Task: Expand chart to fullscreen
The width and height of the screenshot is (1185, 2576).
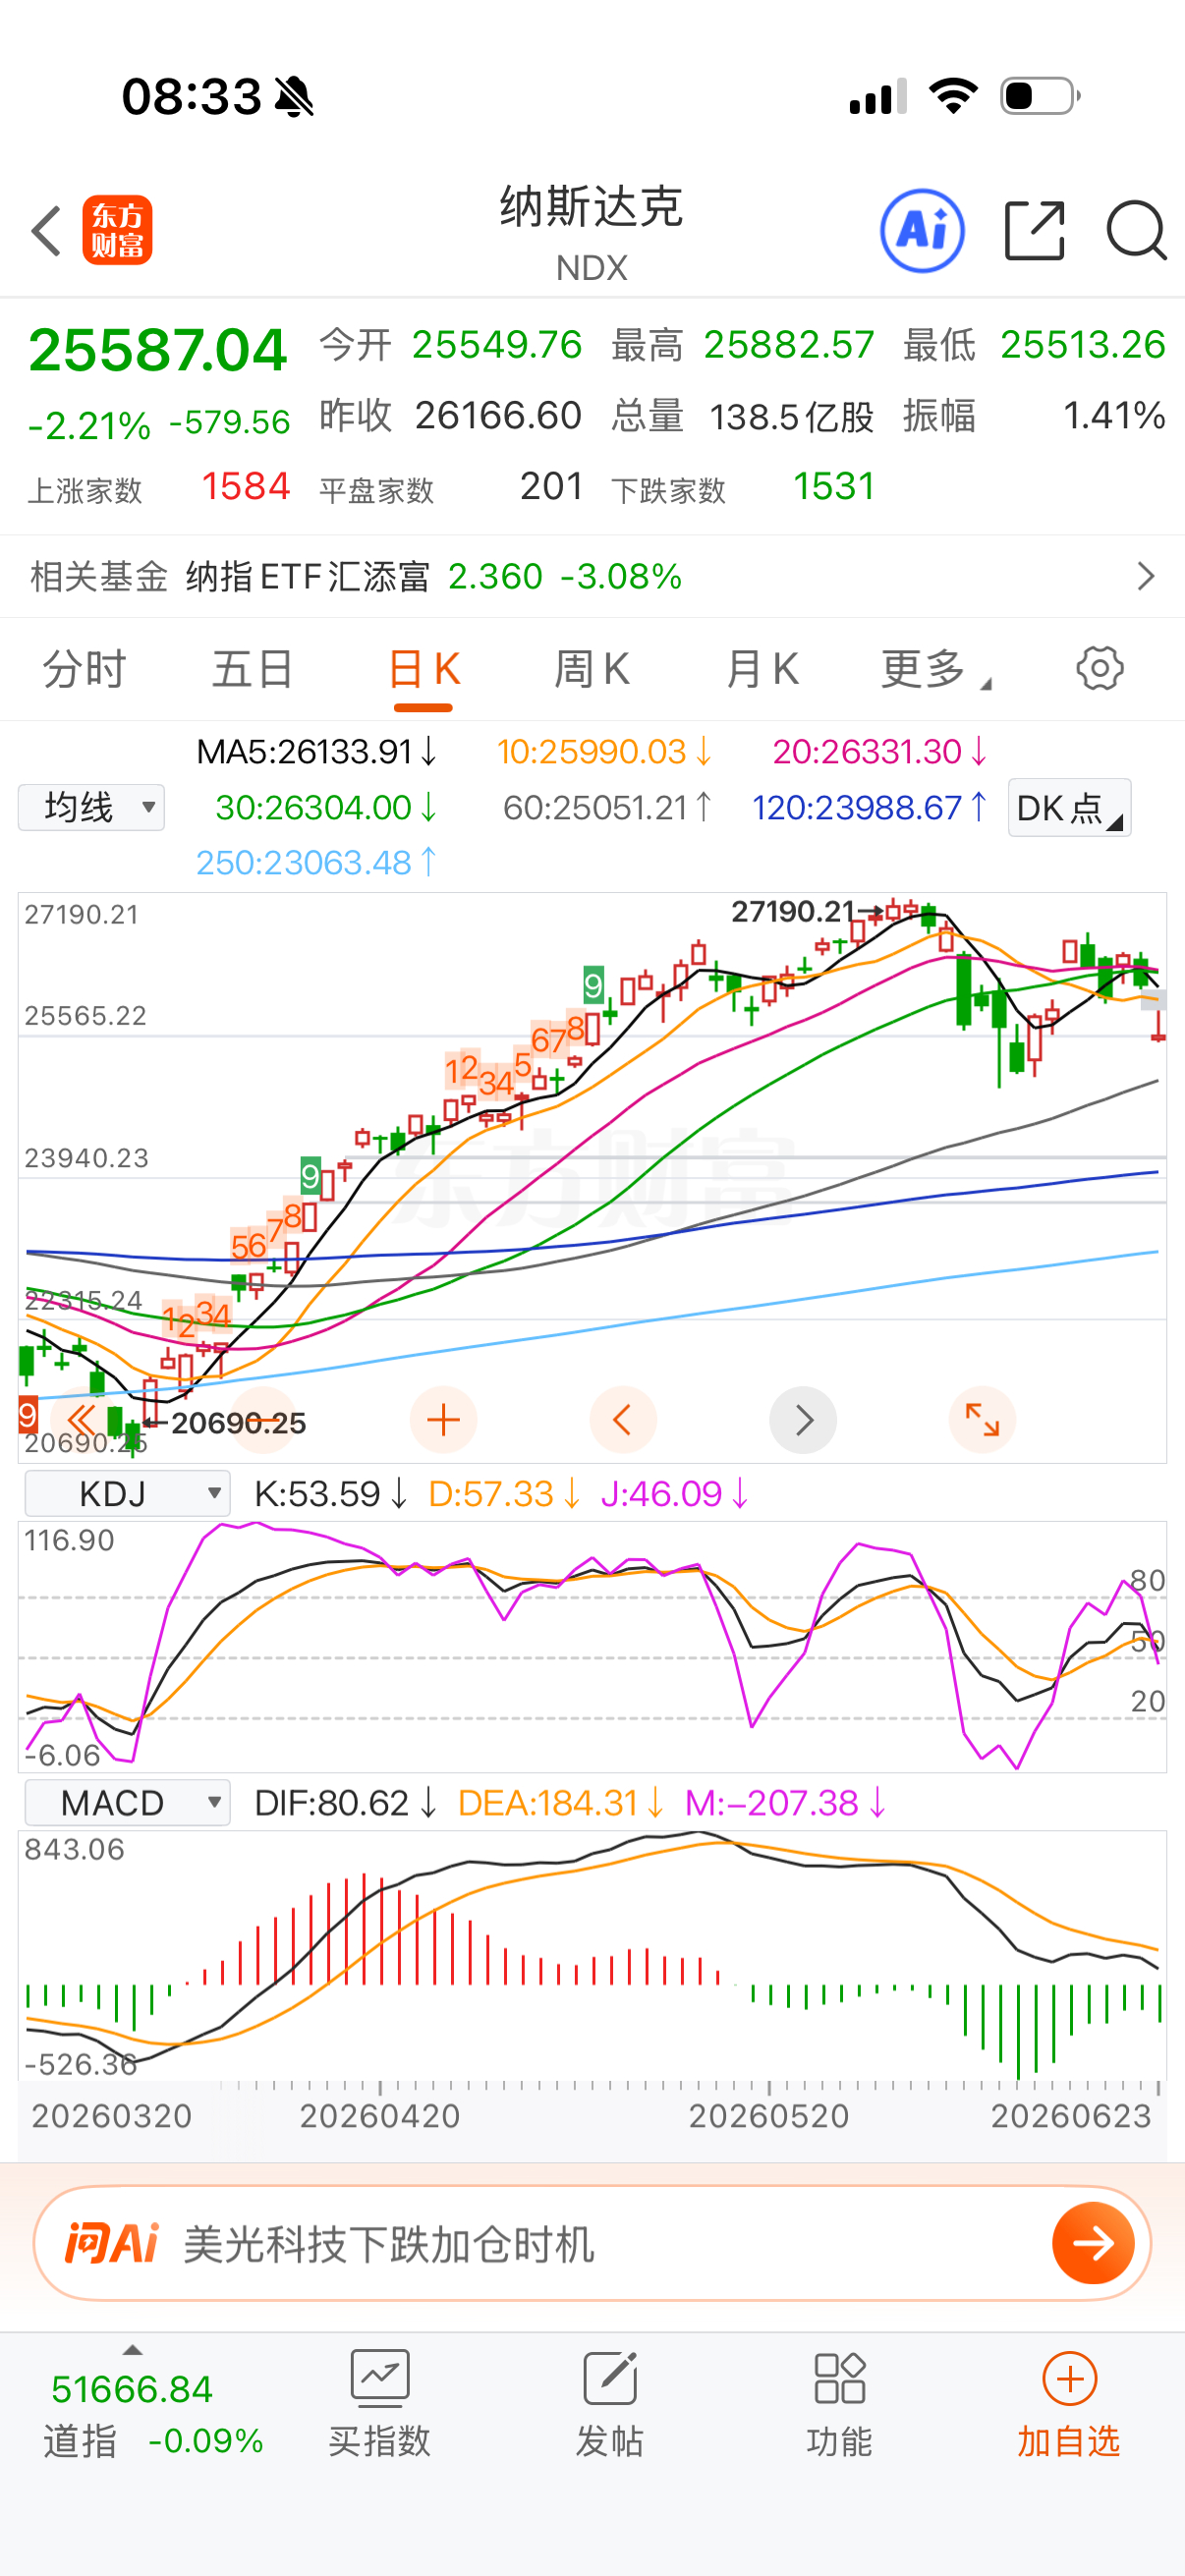Action: point(982,1420)
